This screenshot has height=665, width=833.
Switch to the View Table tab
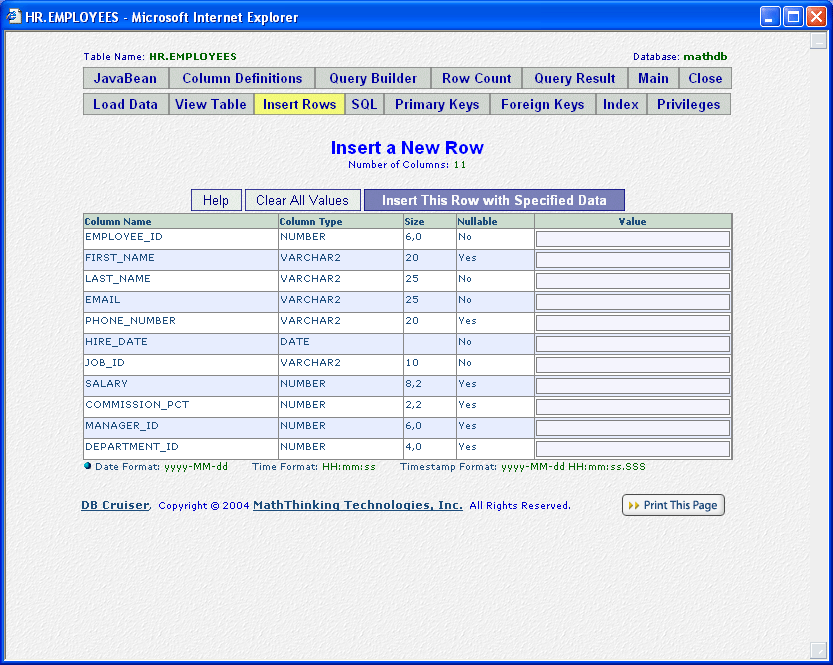coord(211,104)
